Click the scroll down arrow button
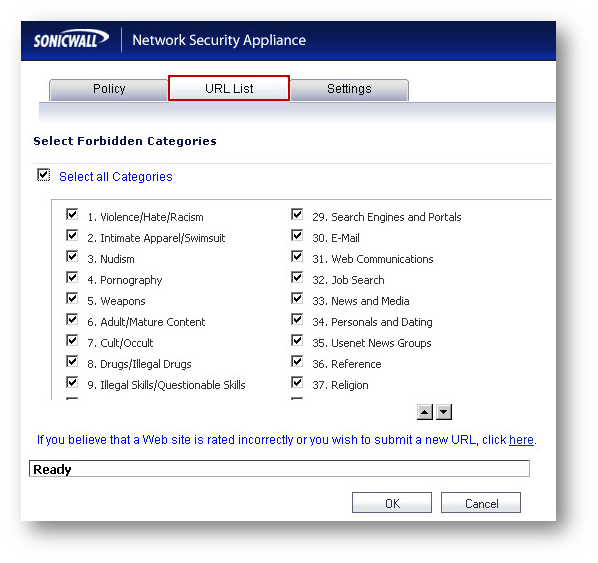The image size is (598, 563). (444, 412)
